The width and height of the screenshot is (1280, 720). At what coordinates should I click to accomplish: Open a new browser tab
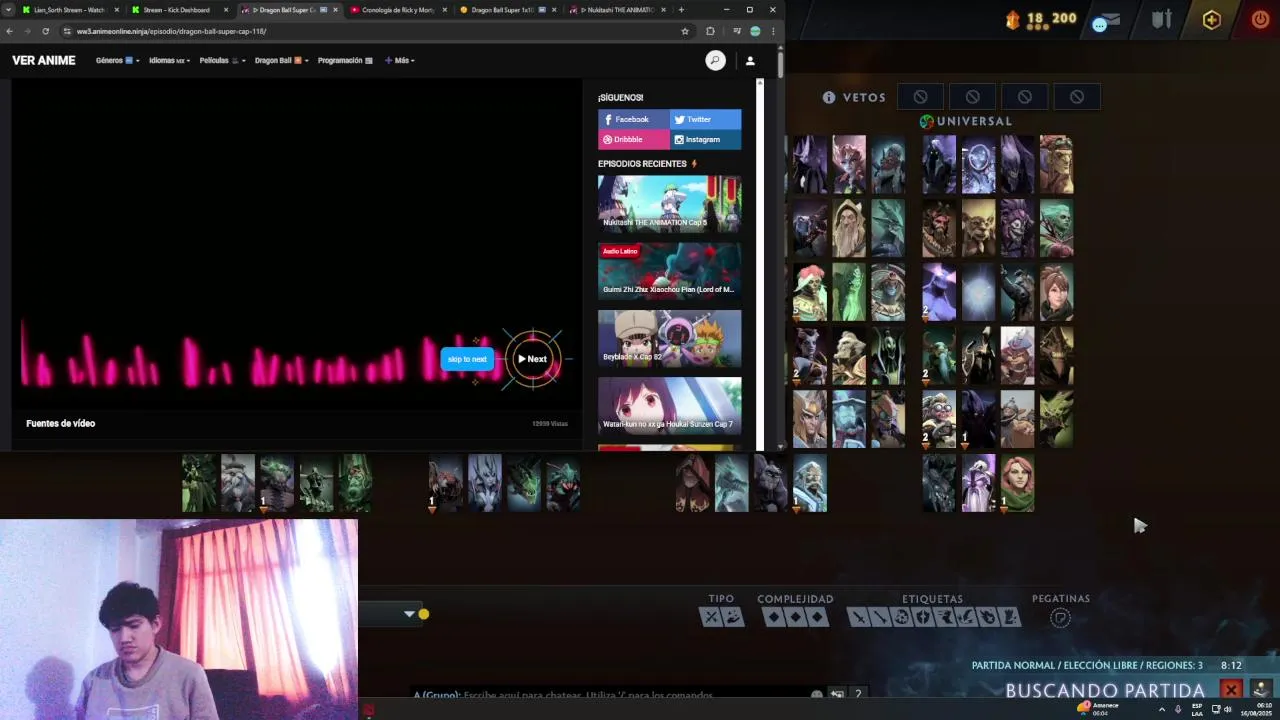point(681,10)
